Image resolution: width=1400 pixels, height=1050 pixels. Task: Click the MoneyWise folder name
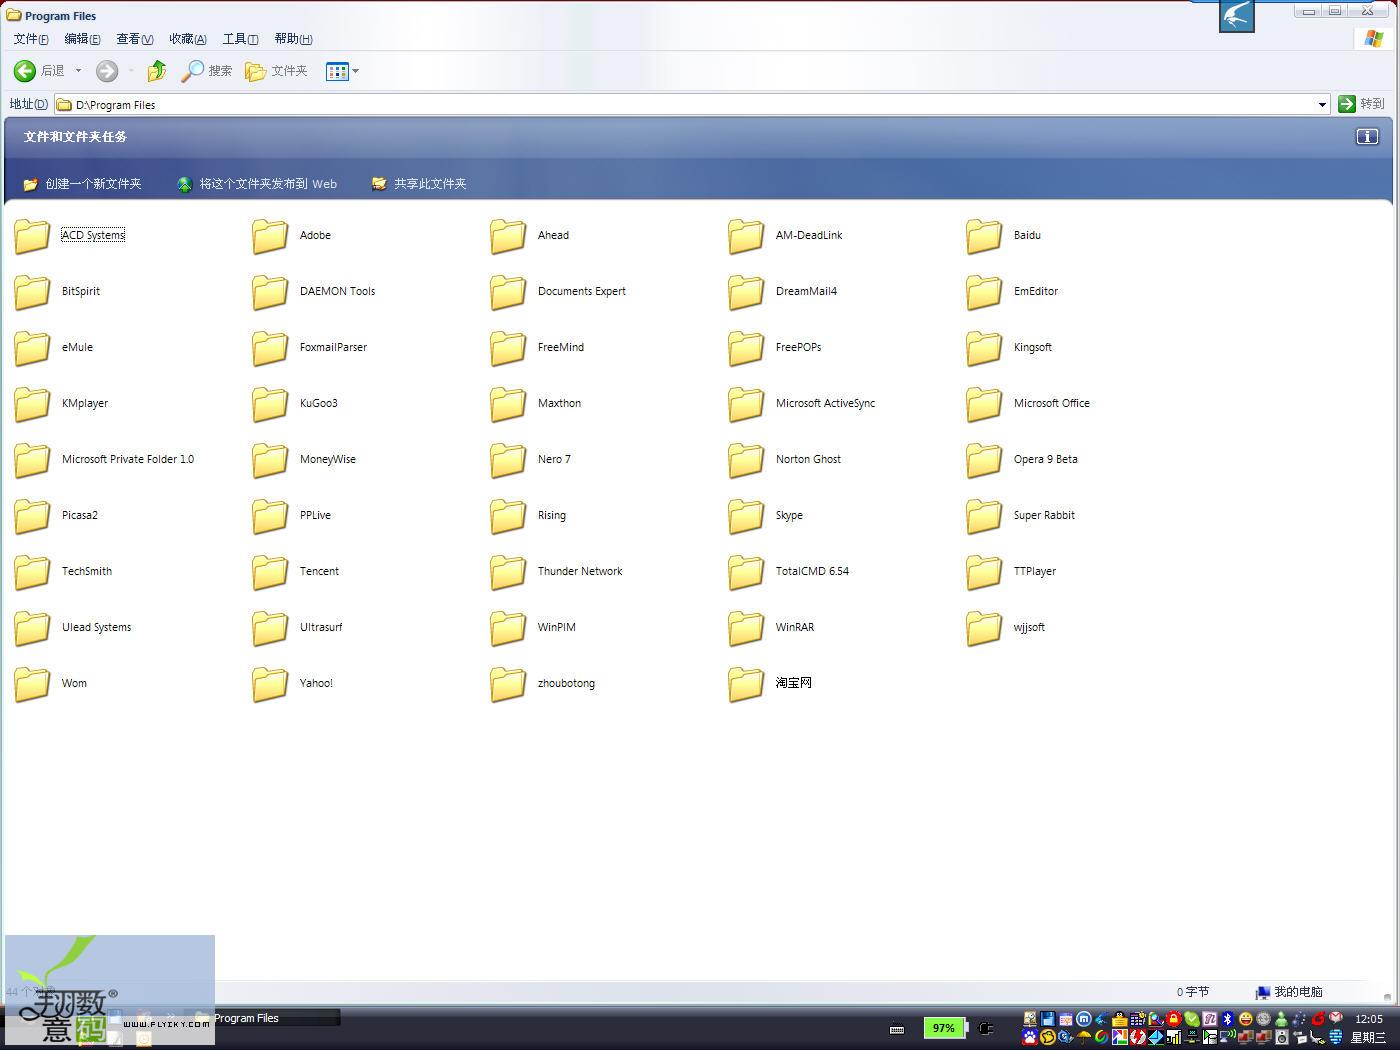[328, 459]
